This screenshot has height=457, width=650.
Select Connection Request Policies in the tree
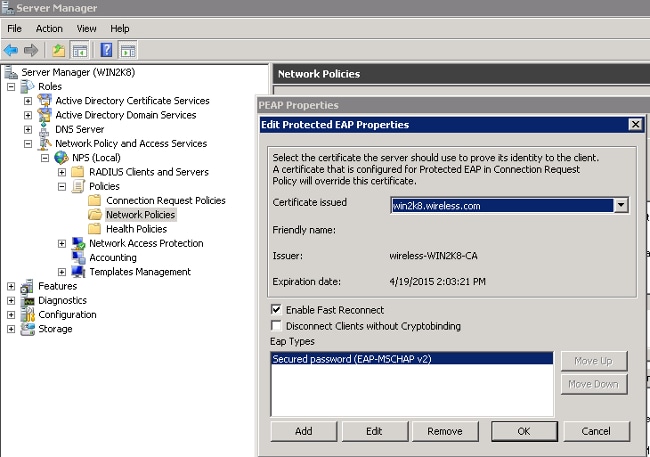pos(165,201)
